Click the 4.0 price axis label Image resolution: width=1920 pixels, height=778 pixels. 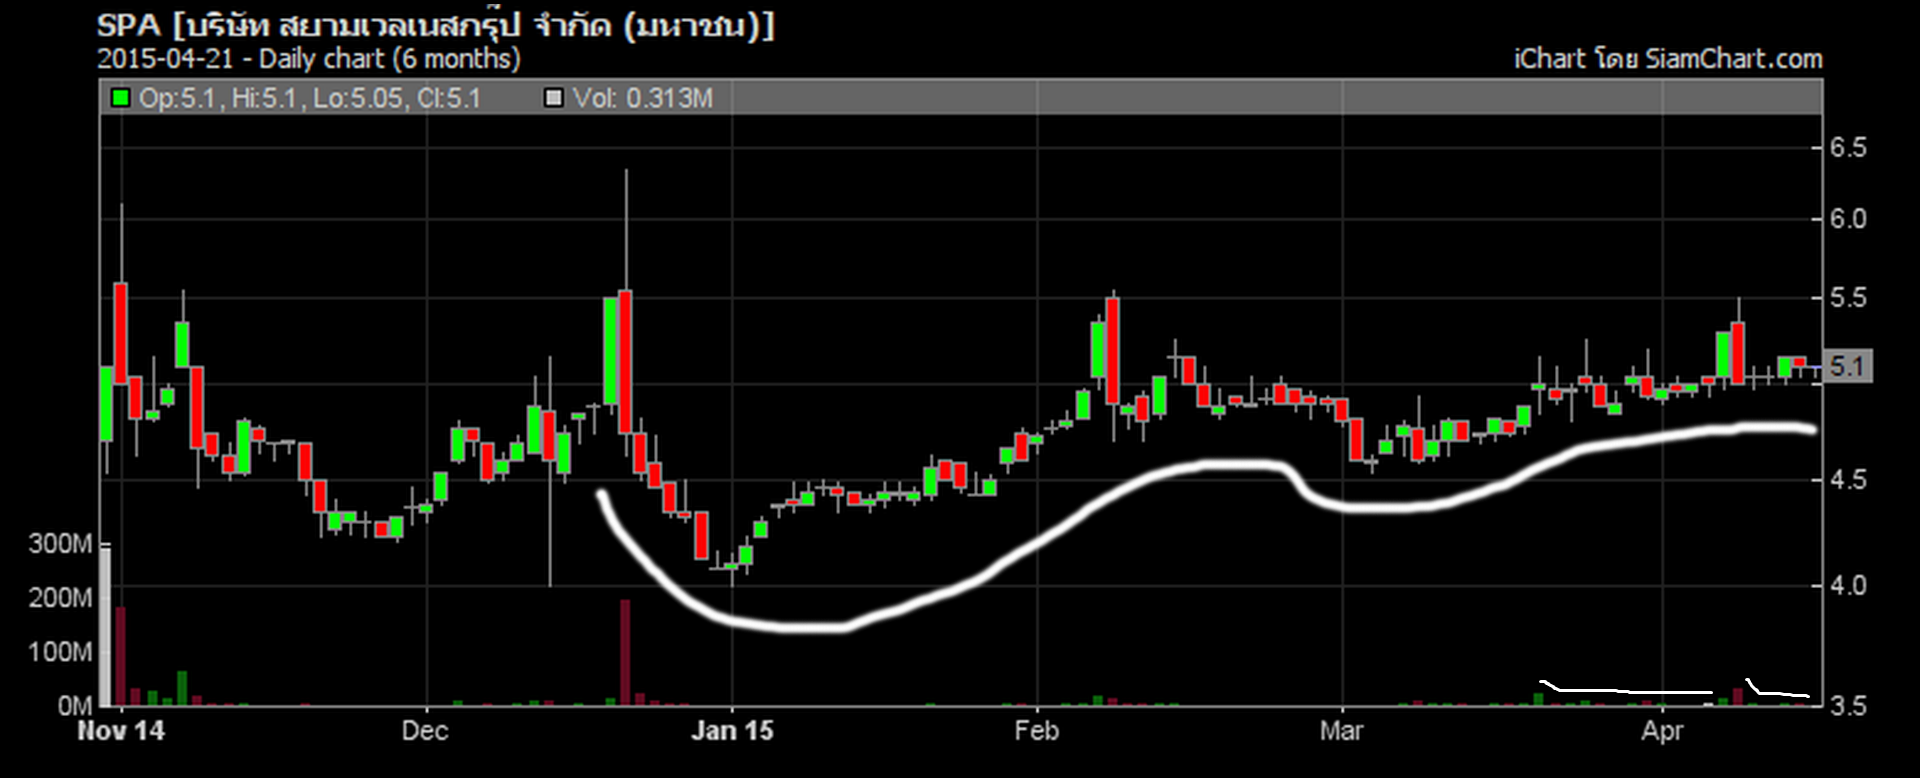(x=1848, y=585)
